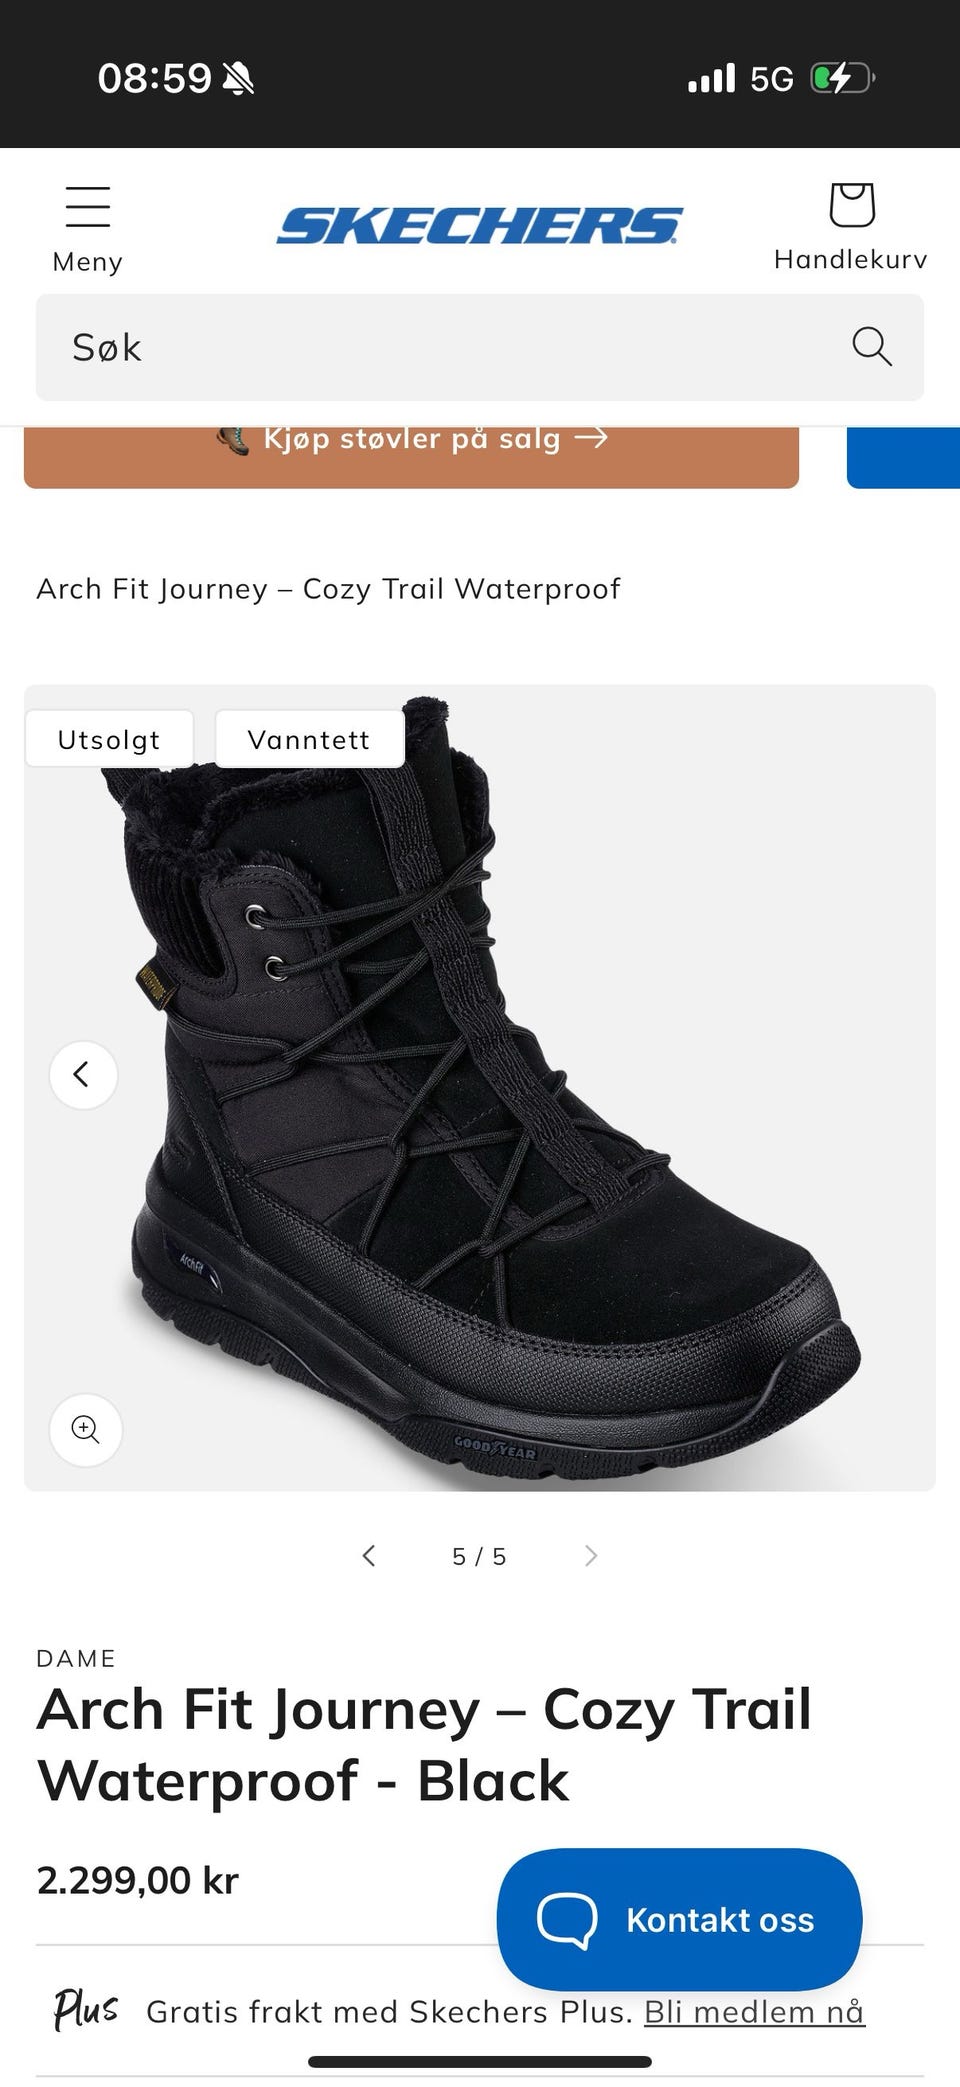
Task: Tap the chat bubble icon in Kontakt oss
Action: [x=567, y=1920]
